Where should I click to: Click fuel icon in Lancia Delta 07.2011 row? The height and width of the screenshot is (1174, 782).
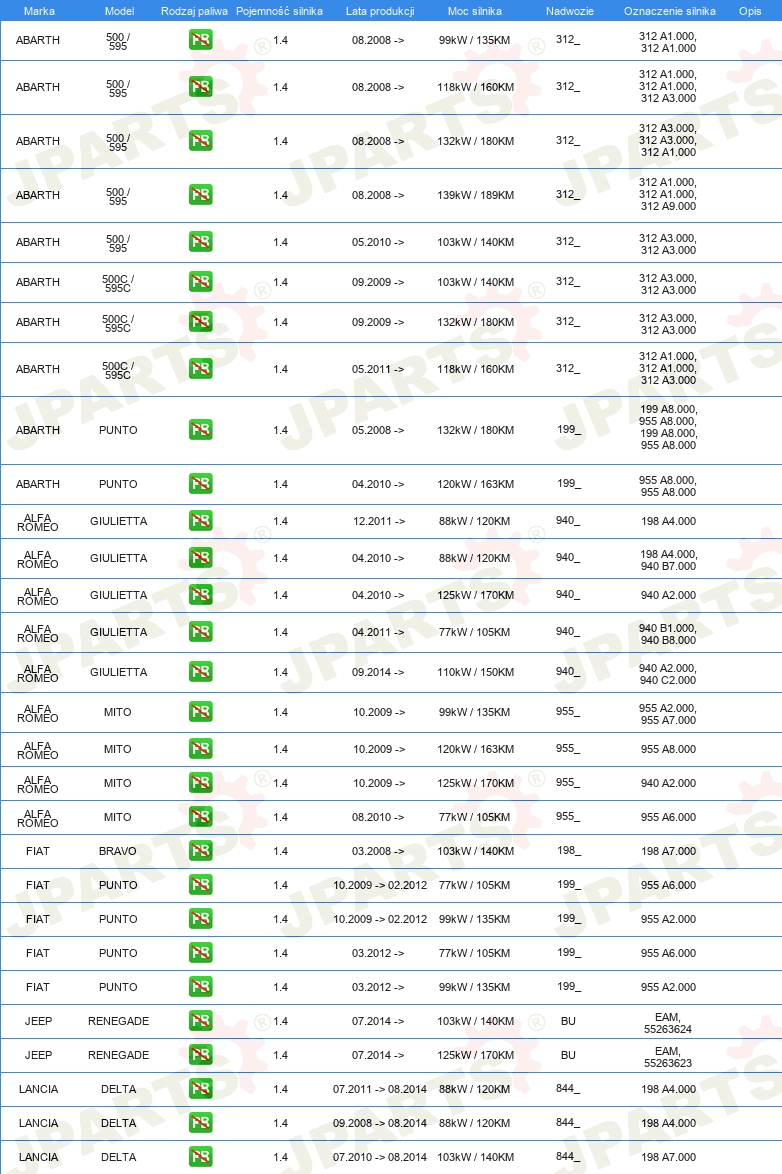point(200,1089)
